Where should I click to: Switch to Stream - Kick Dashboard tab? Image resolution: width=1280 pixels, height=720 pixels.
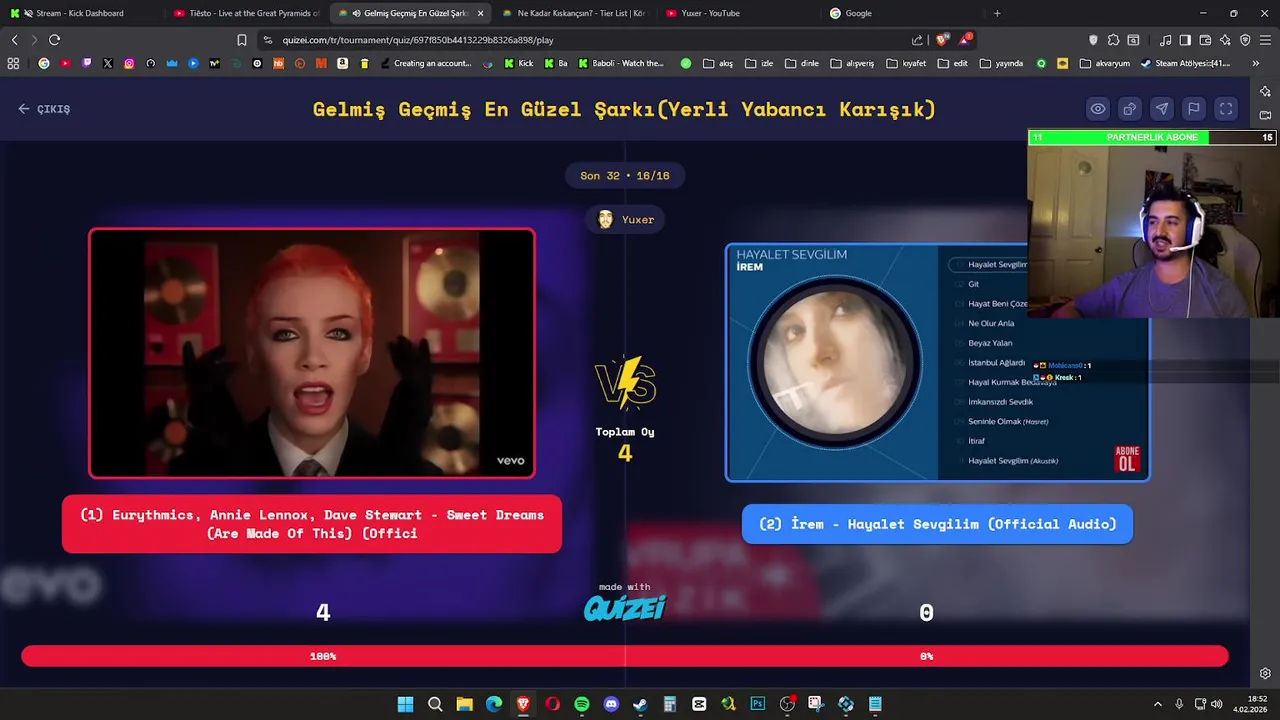(x=80, y=13)
